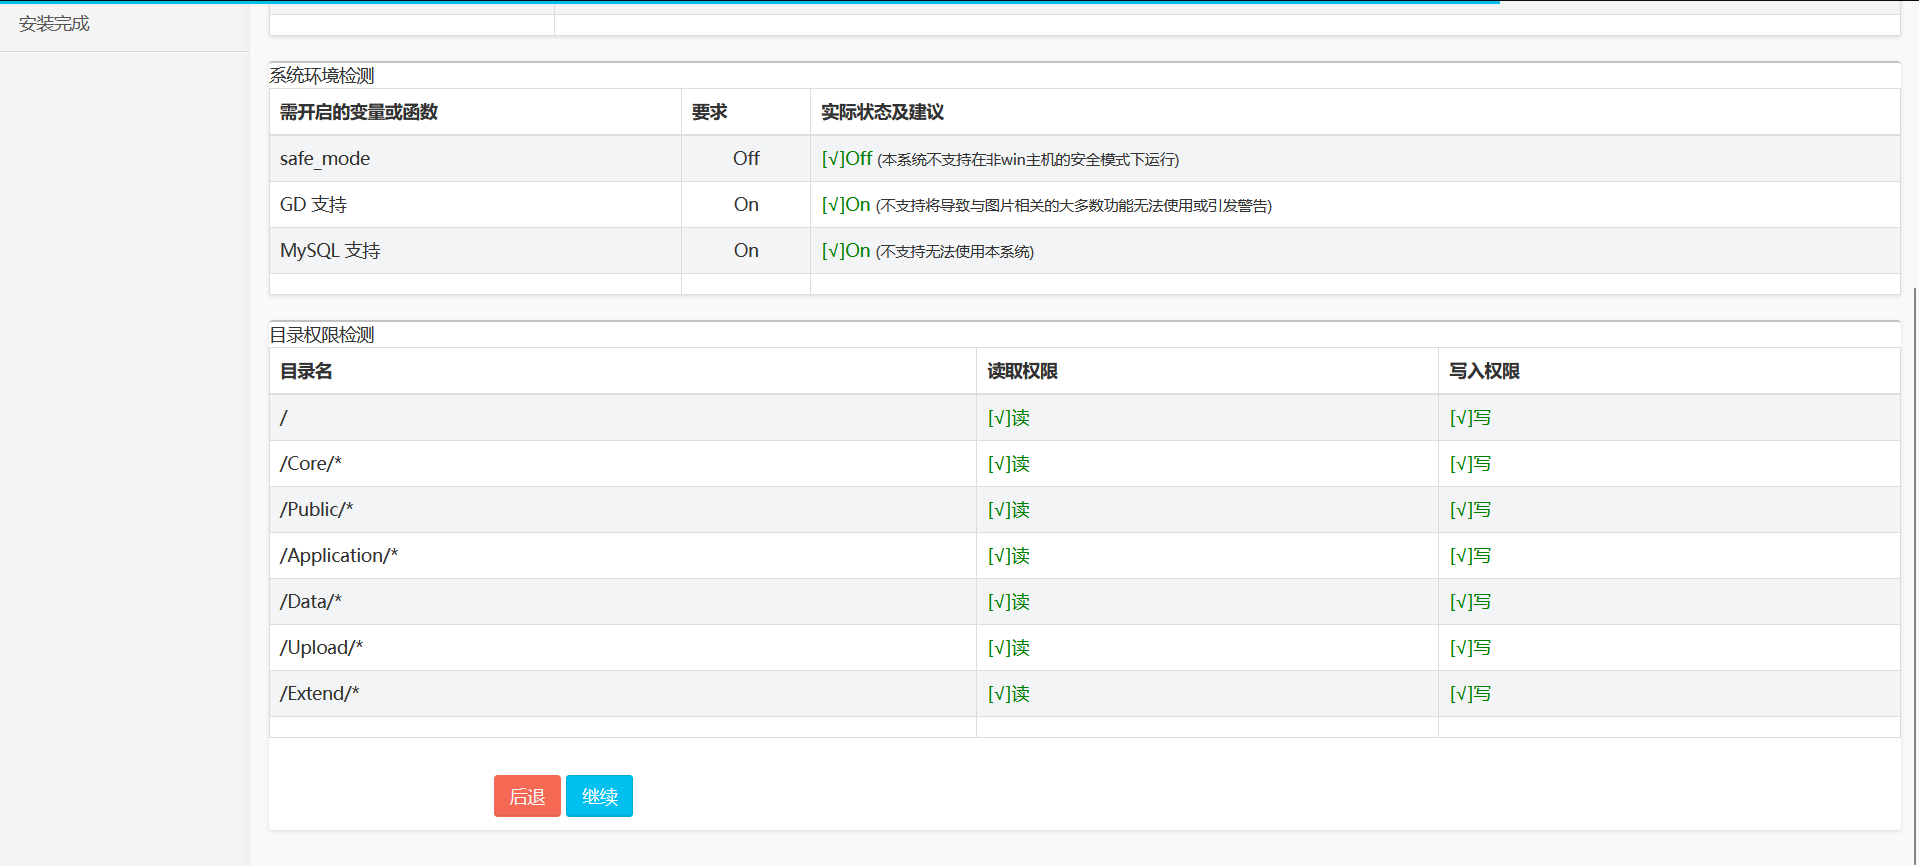Image resolution: width=1919 pixels, height=866 pixels.
Task: Click the blue loading progress bar at top
Action: pyautogui.click(x=750, y=2)
